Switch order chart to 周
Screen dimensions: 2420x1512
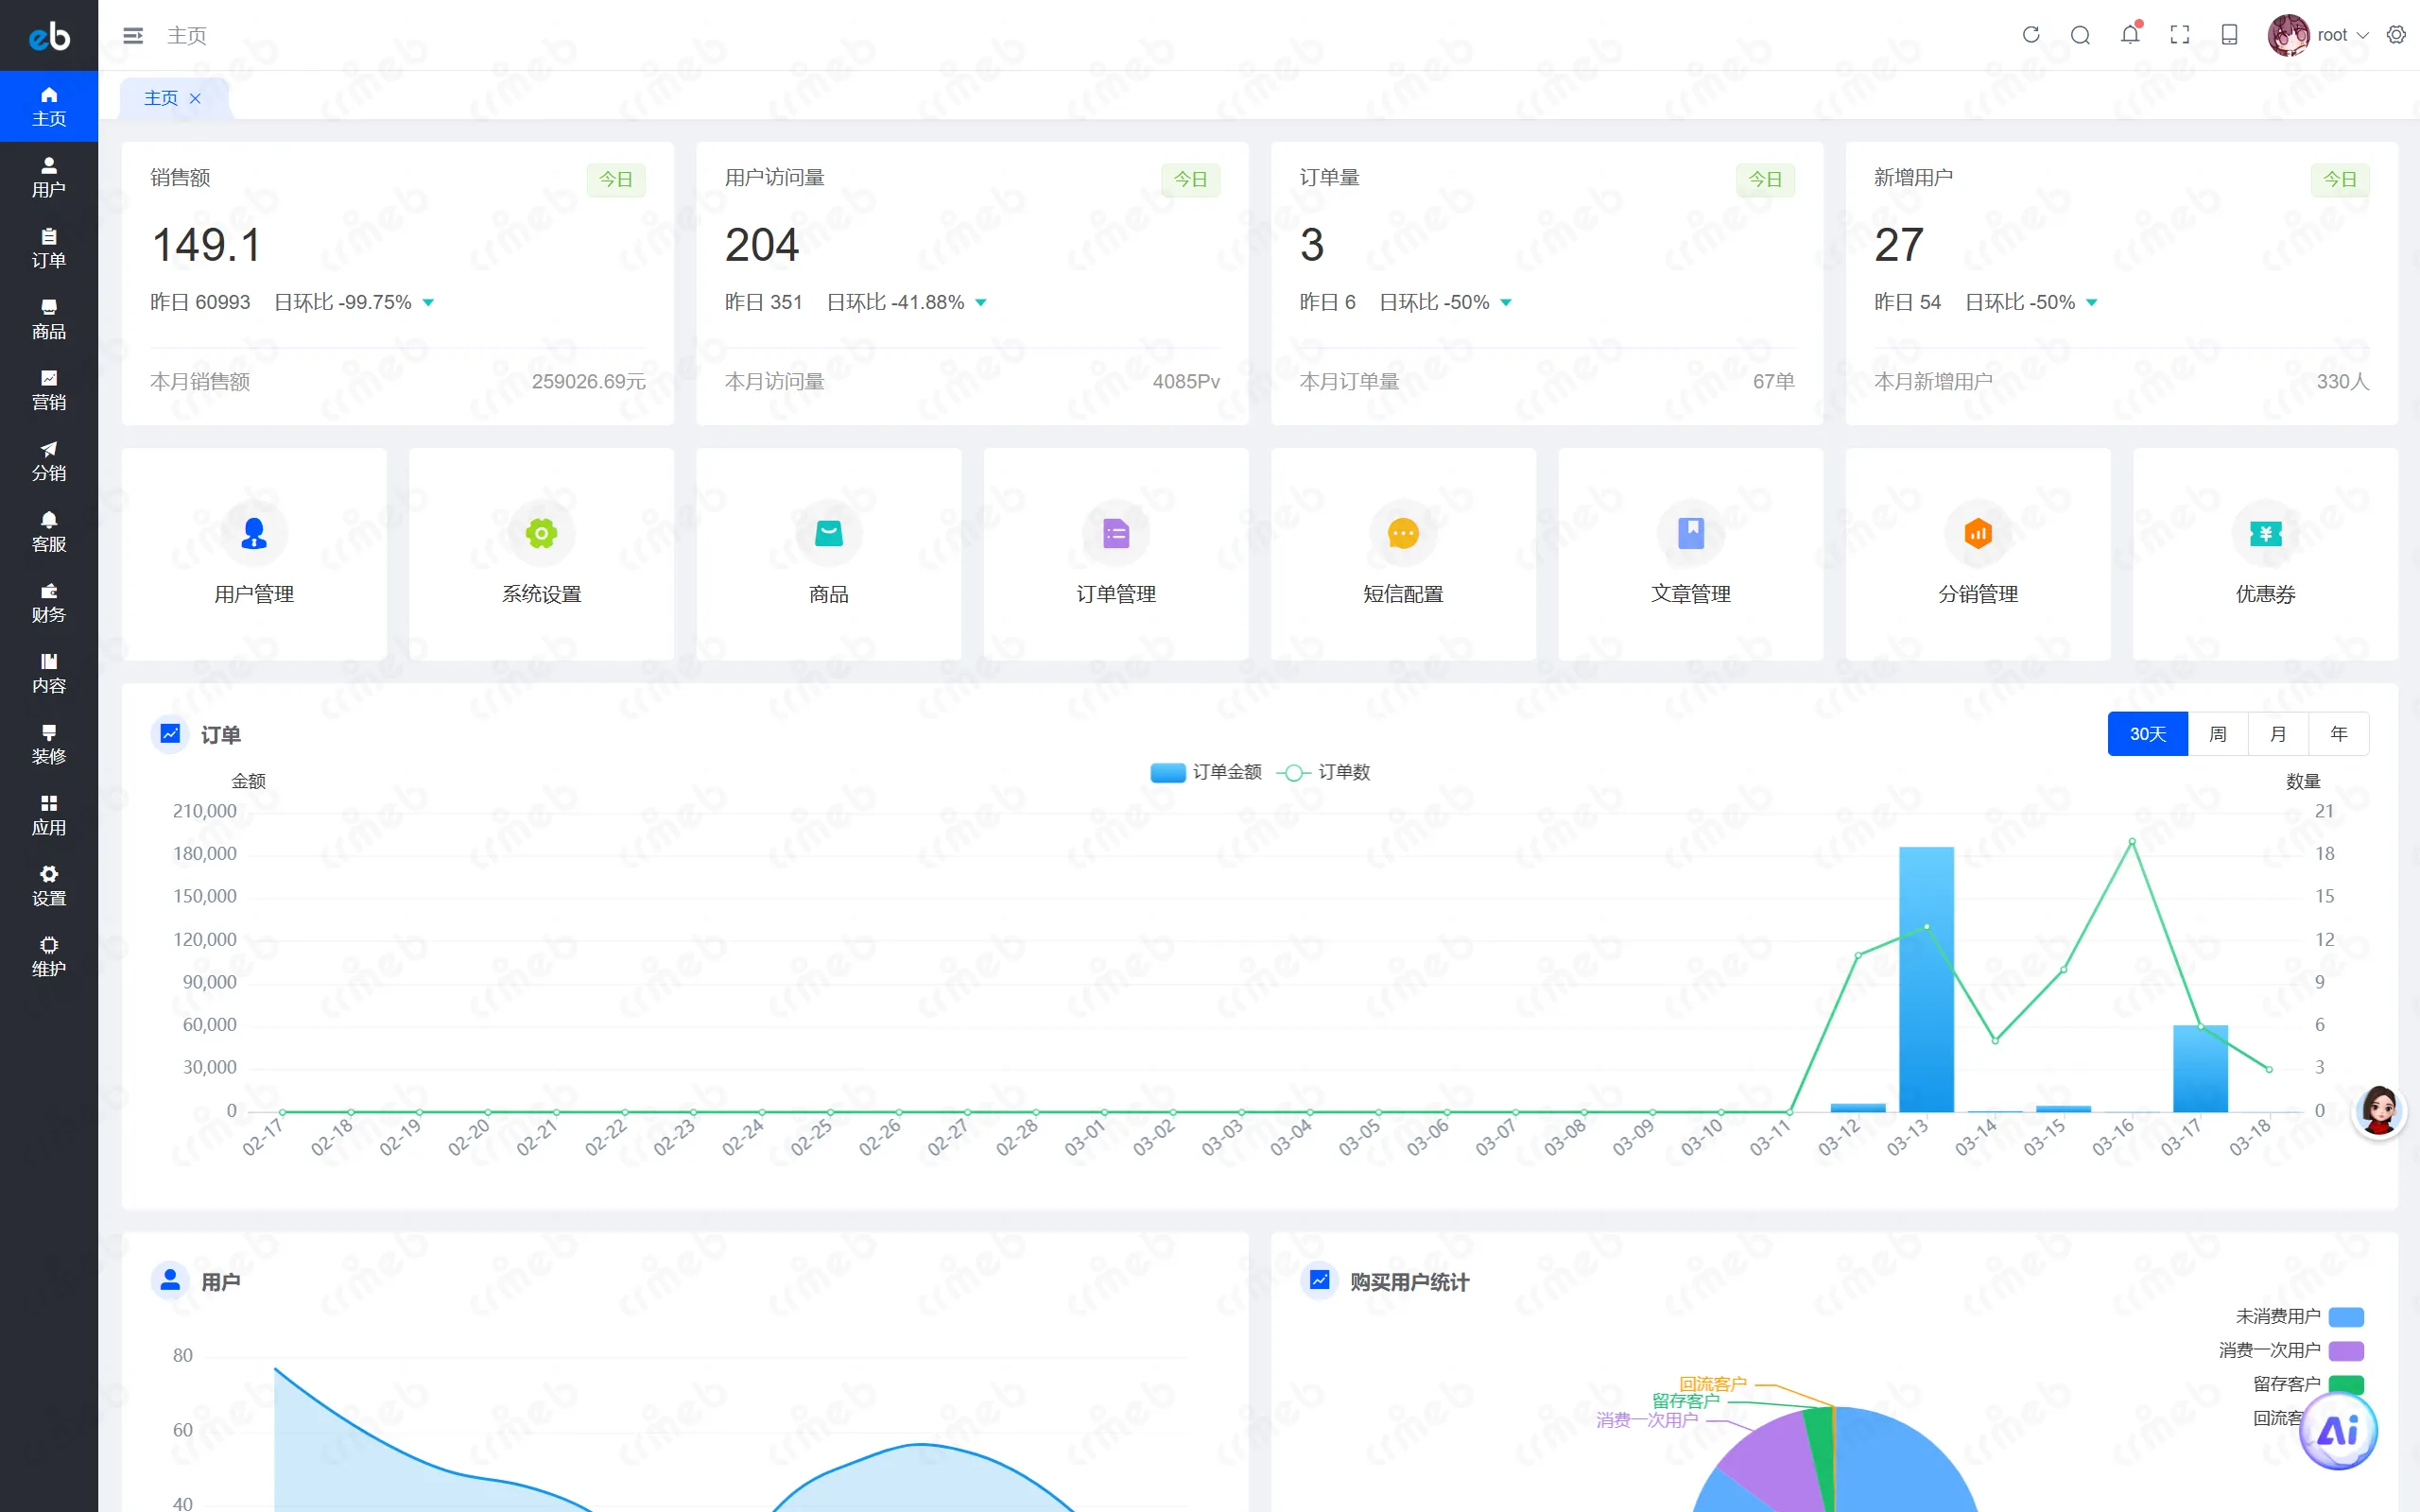(x=2218, y=734)
